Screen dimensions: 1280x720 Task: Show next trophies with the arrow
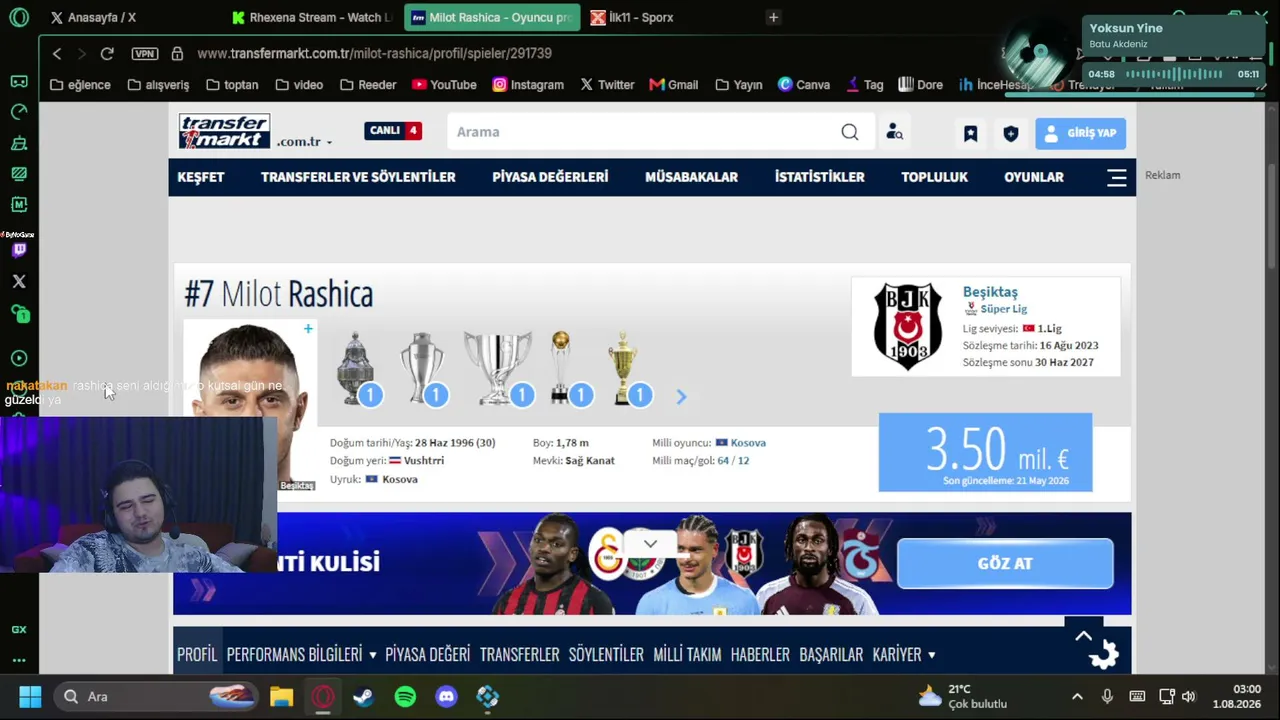681,397
